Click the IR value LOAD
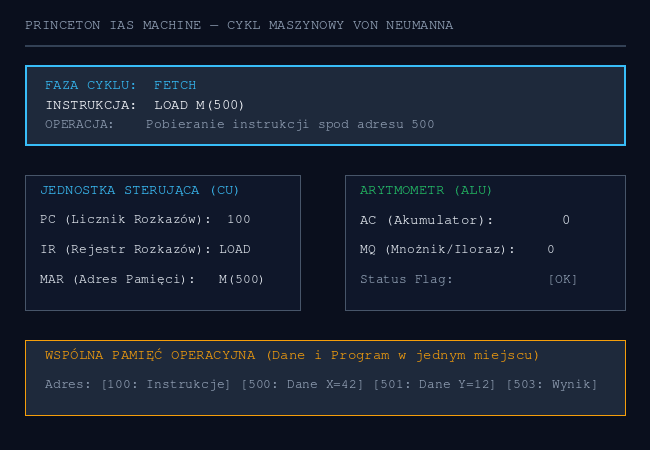 [235, 249]
